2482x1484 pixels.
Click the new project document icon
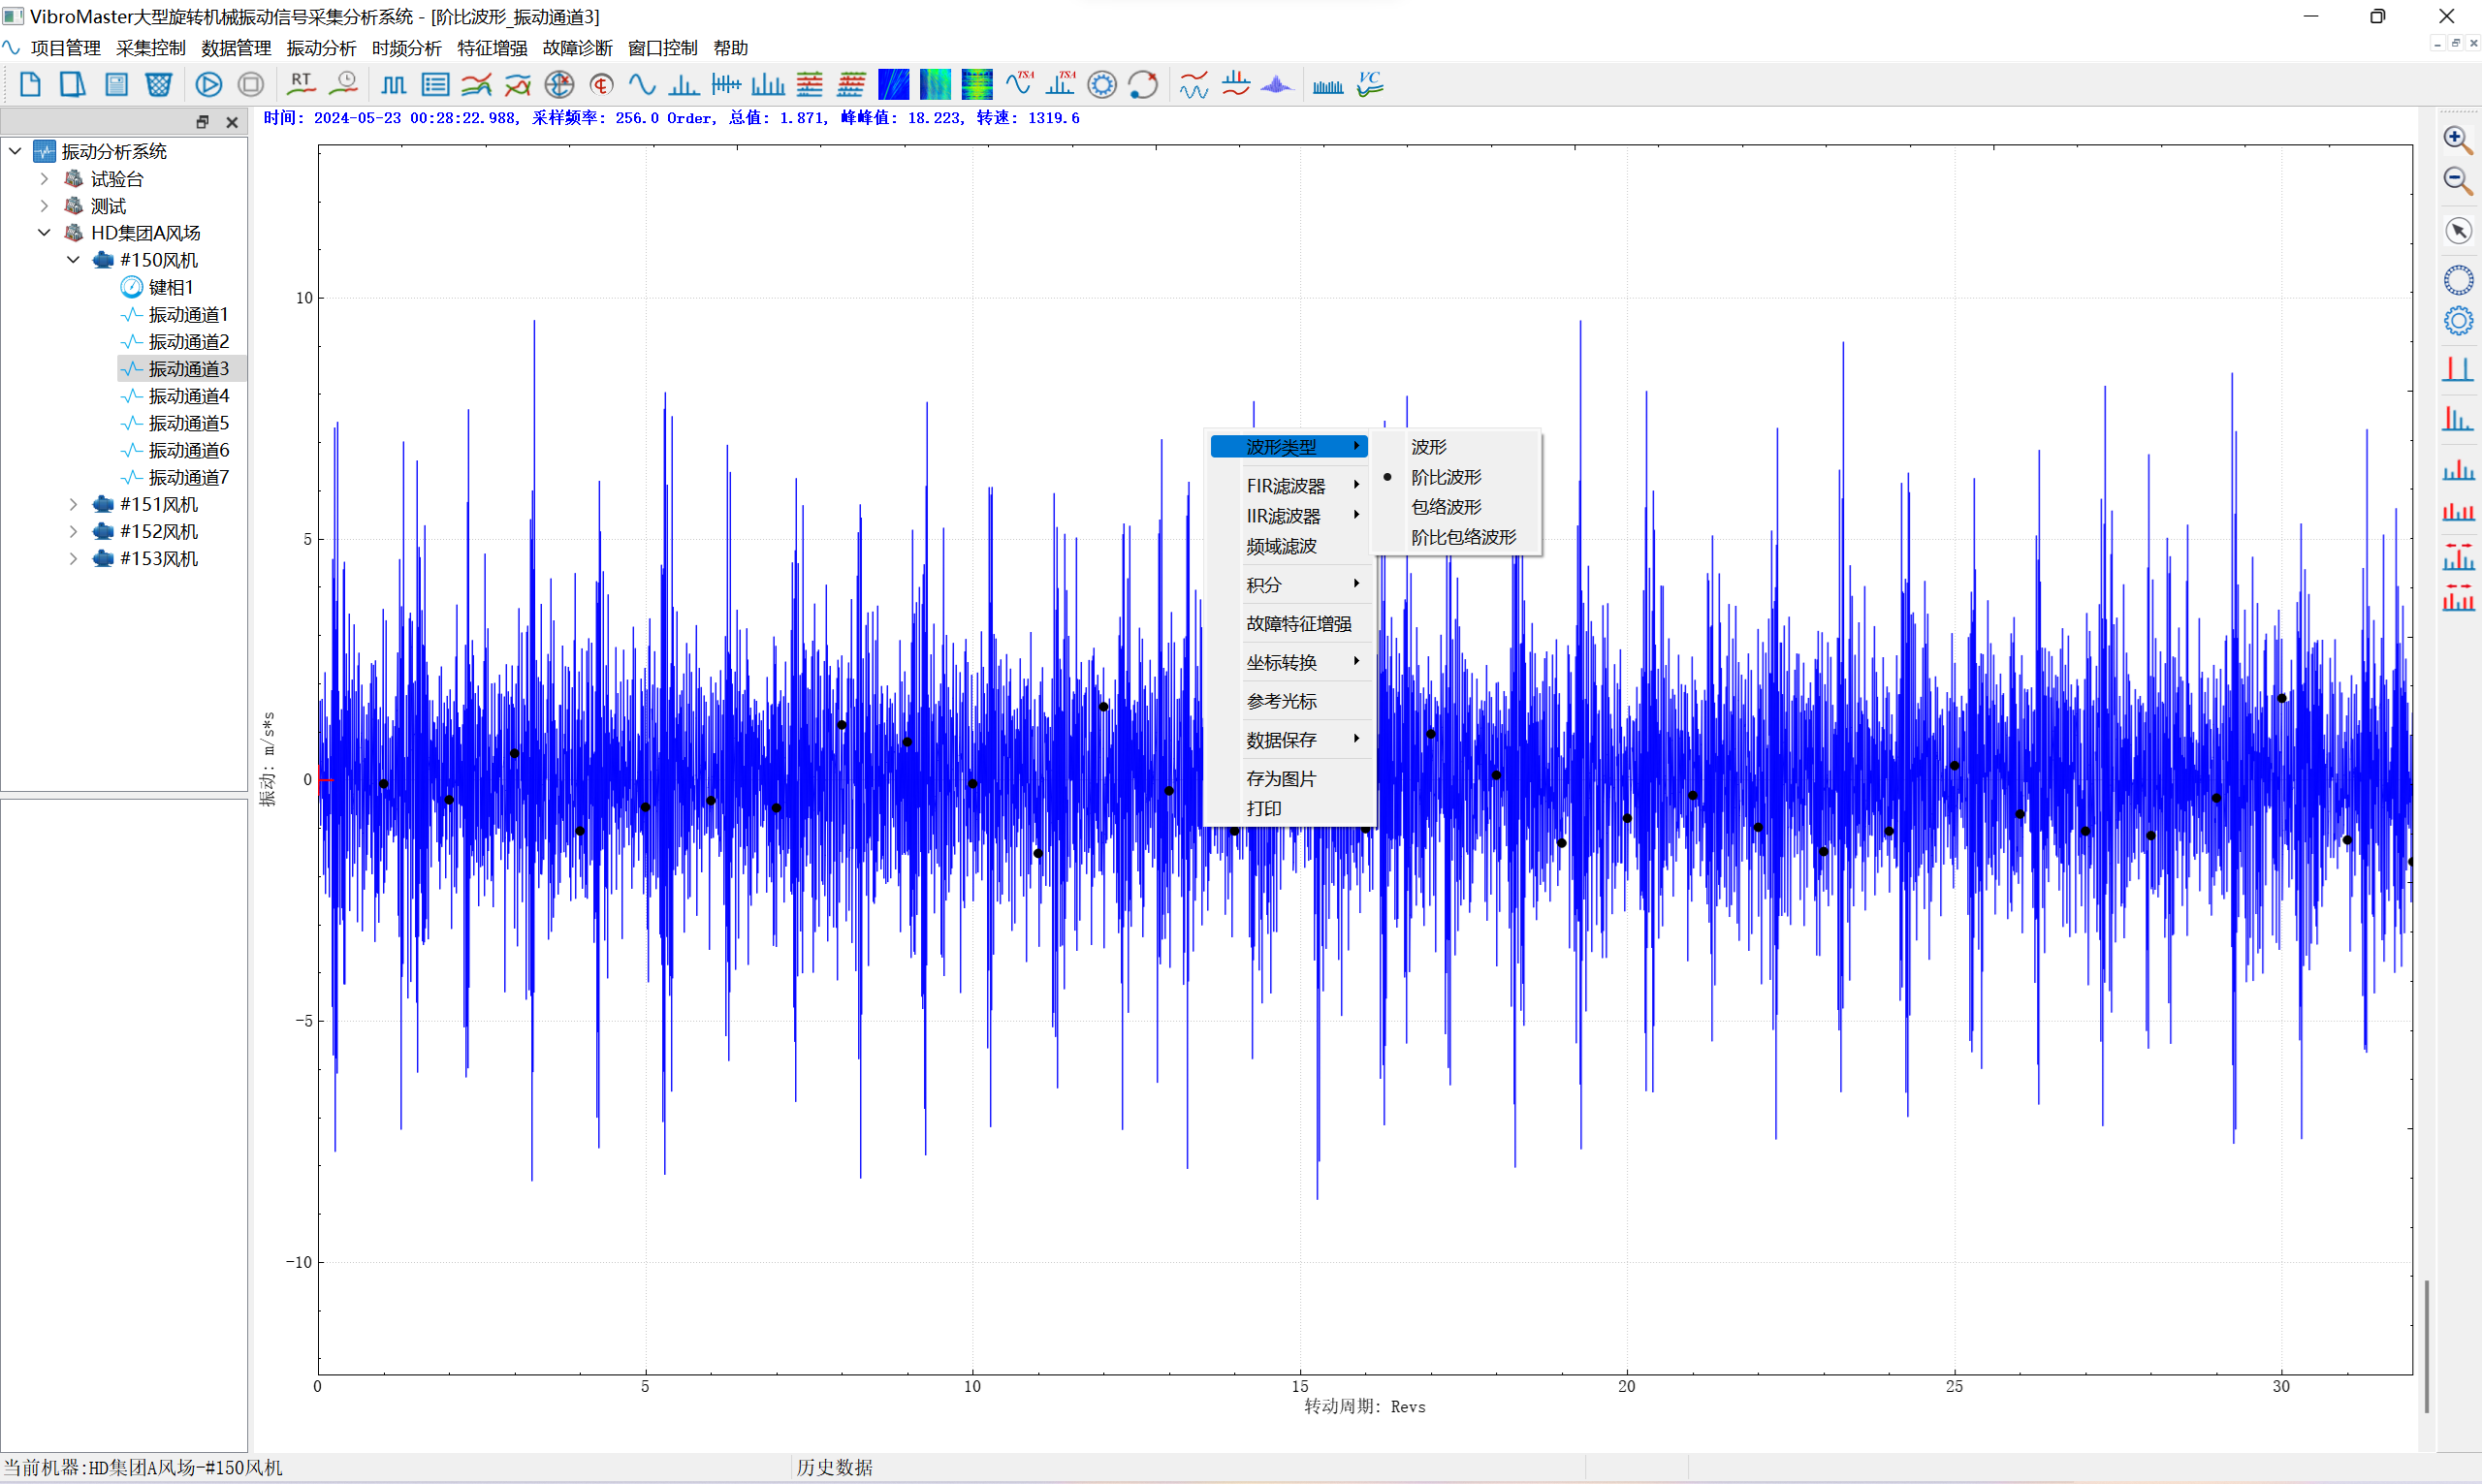point(30,85)
